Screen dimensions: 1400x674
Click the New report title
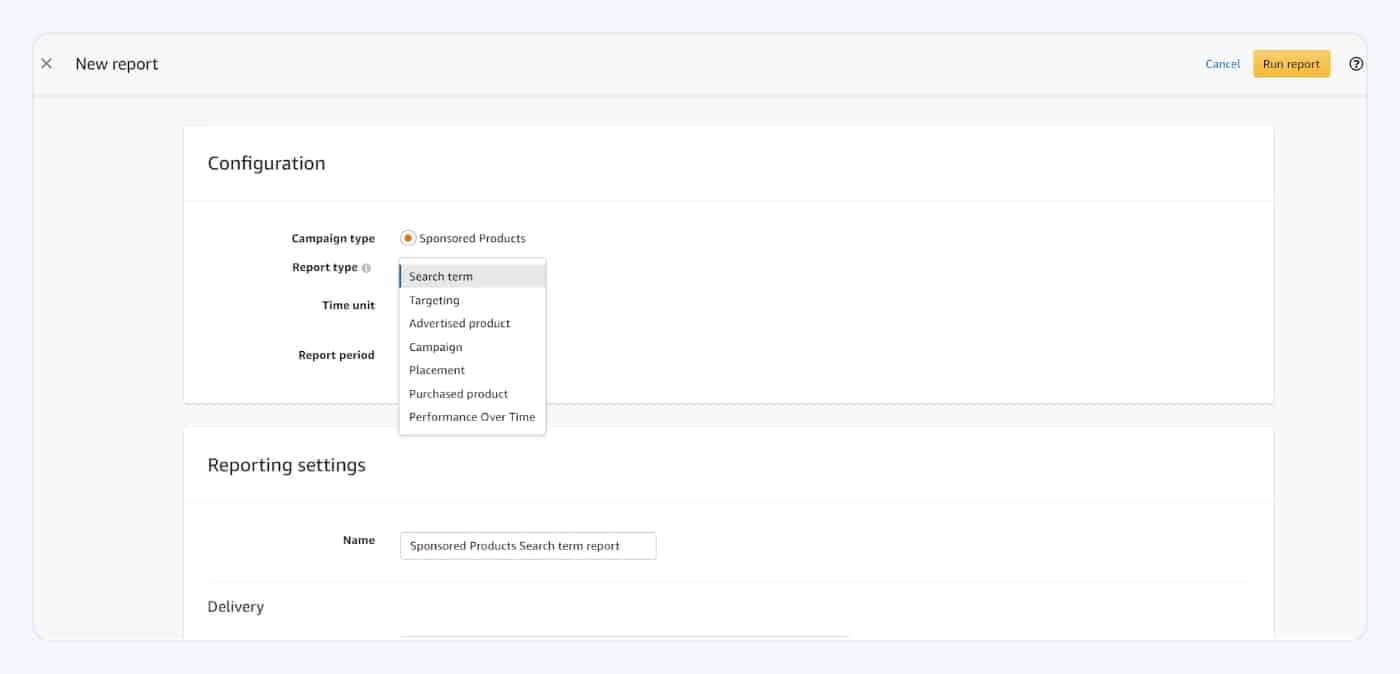(x=116, y=64)
